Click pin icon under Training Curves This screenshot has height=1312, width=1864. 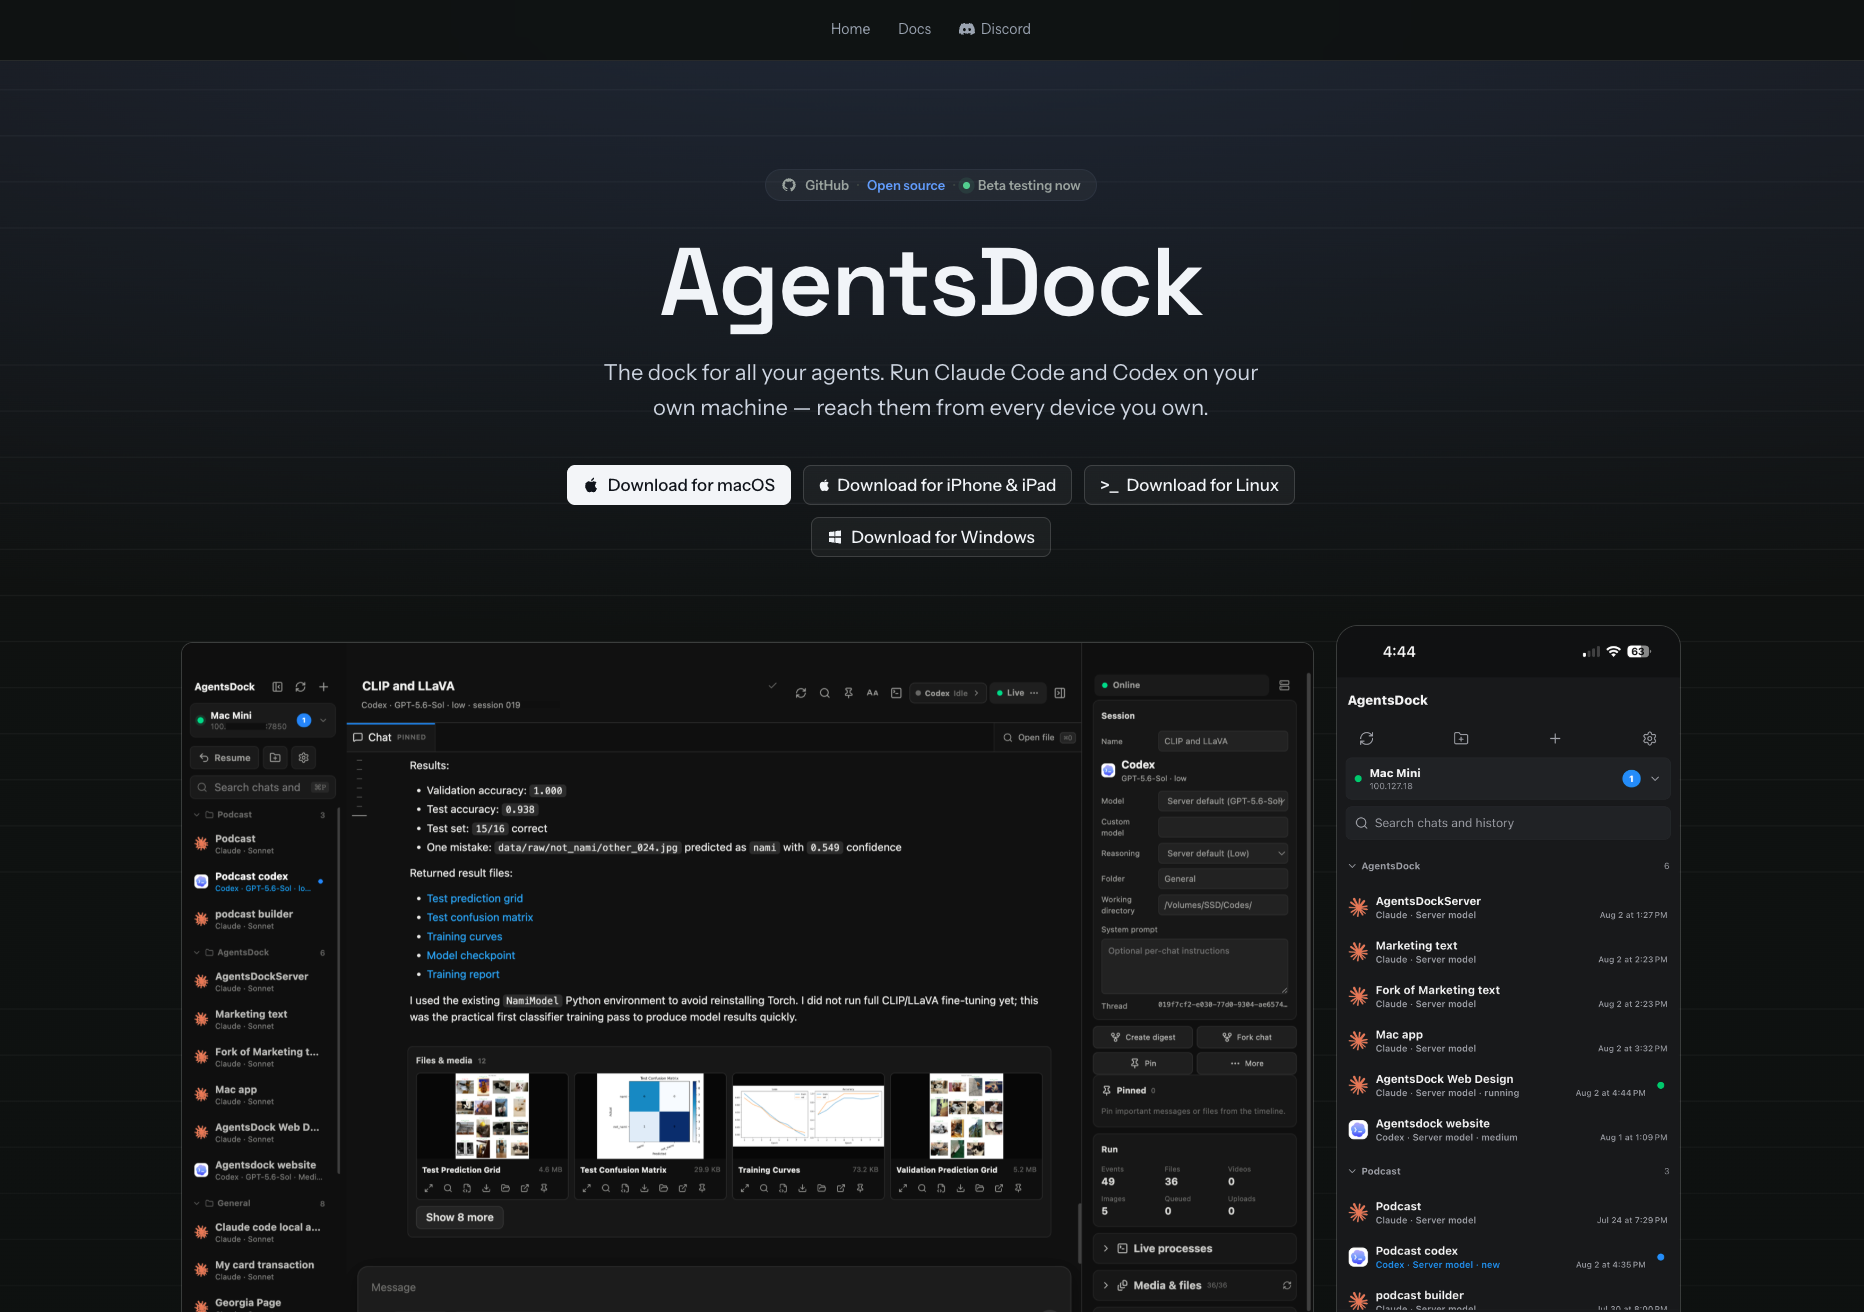(860, 1189)
